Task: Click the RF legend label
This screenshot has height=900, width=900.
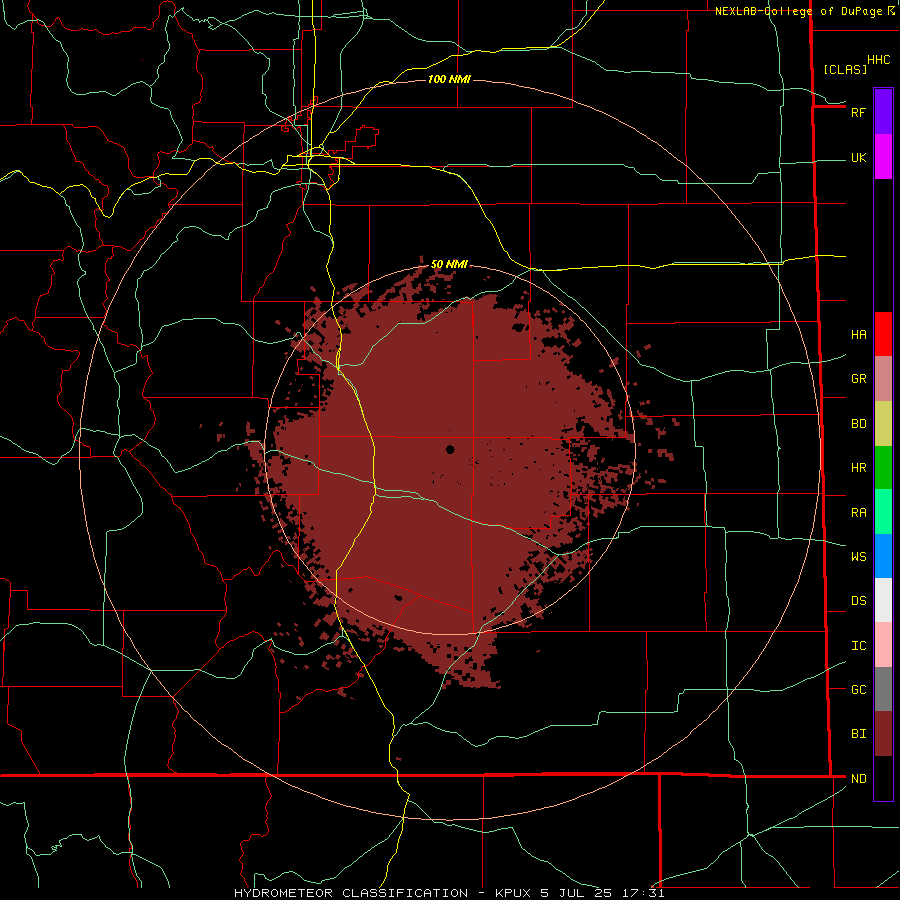Action: click(858, 112)
